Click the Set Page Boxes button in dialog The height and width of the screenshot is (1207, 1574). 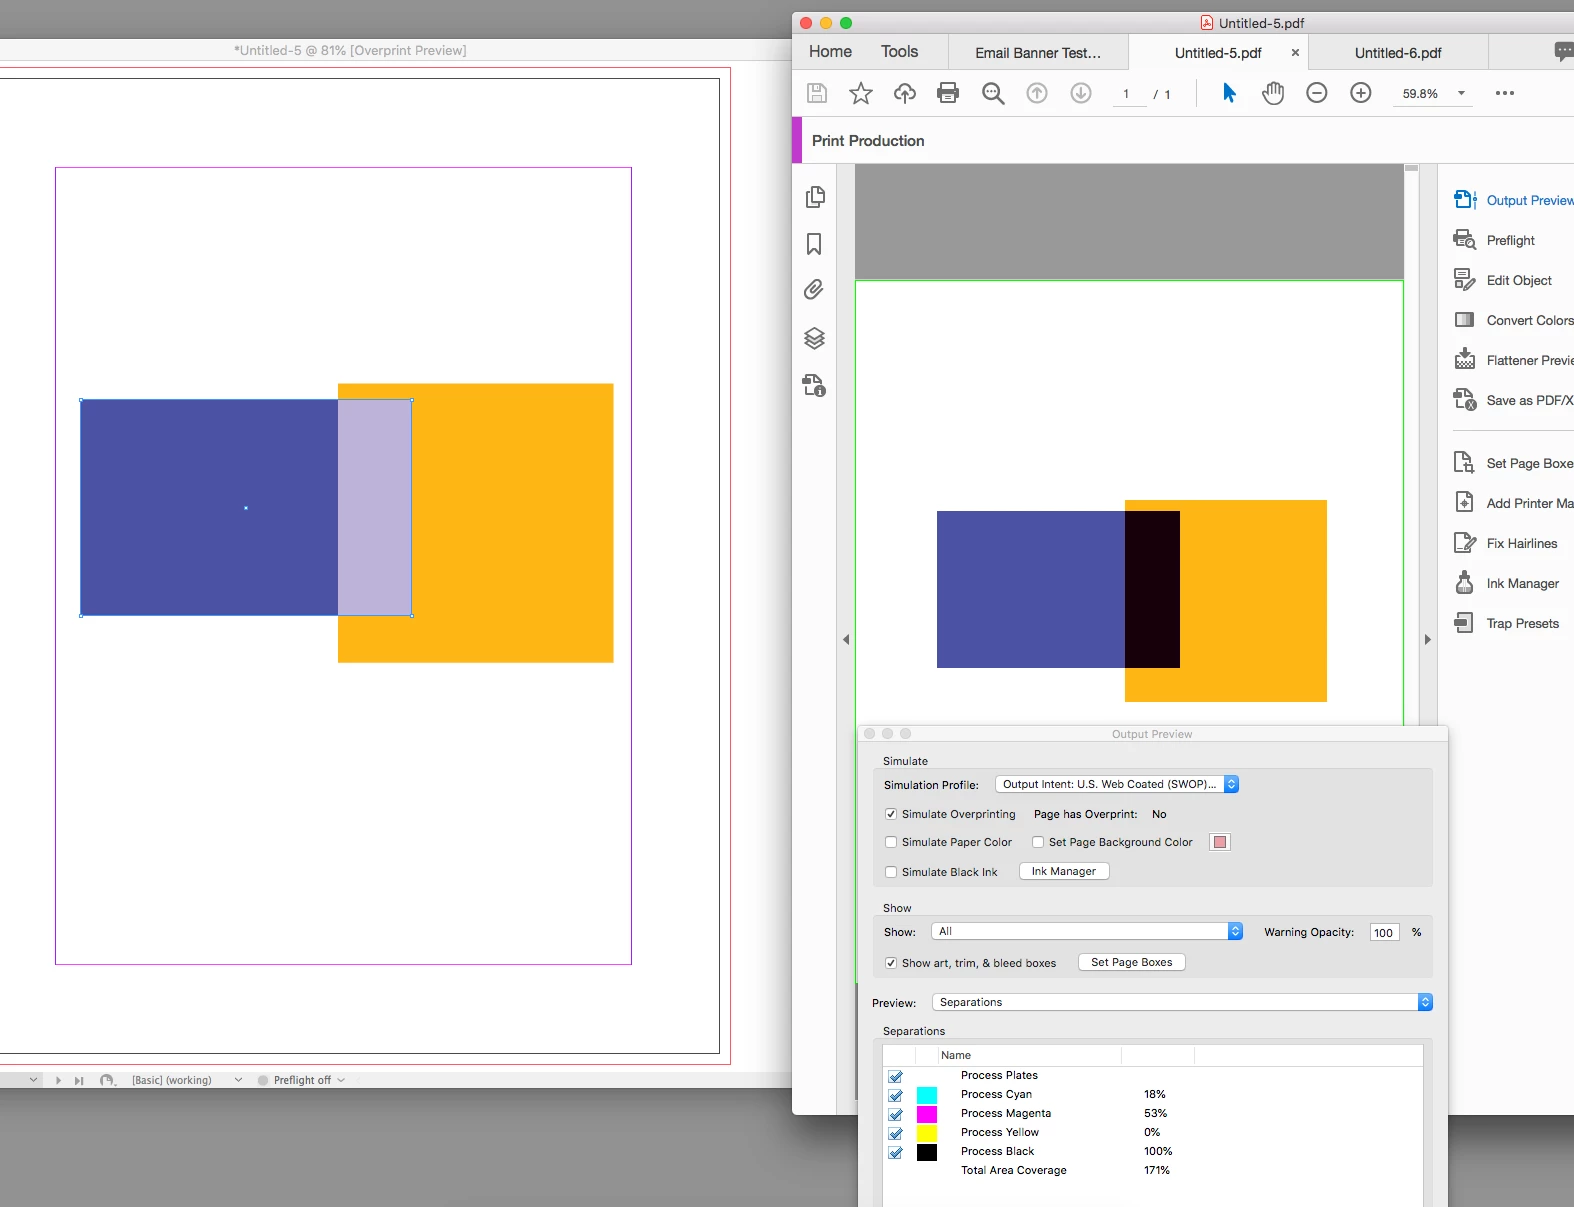coord(1132,962)
